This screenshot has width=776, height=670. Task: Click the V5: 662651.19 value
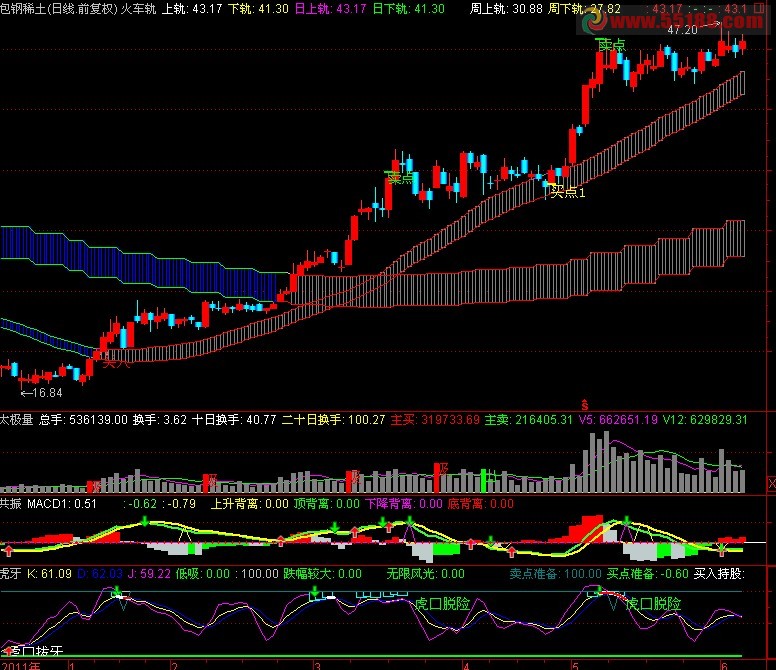click(618, 420)
